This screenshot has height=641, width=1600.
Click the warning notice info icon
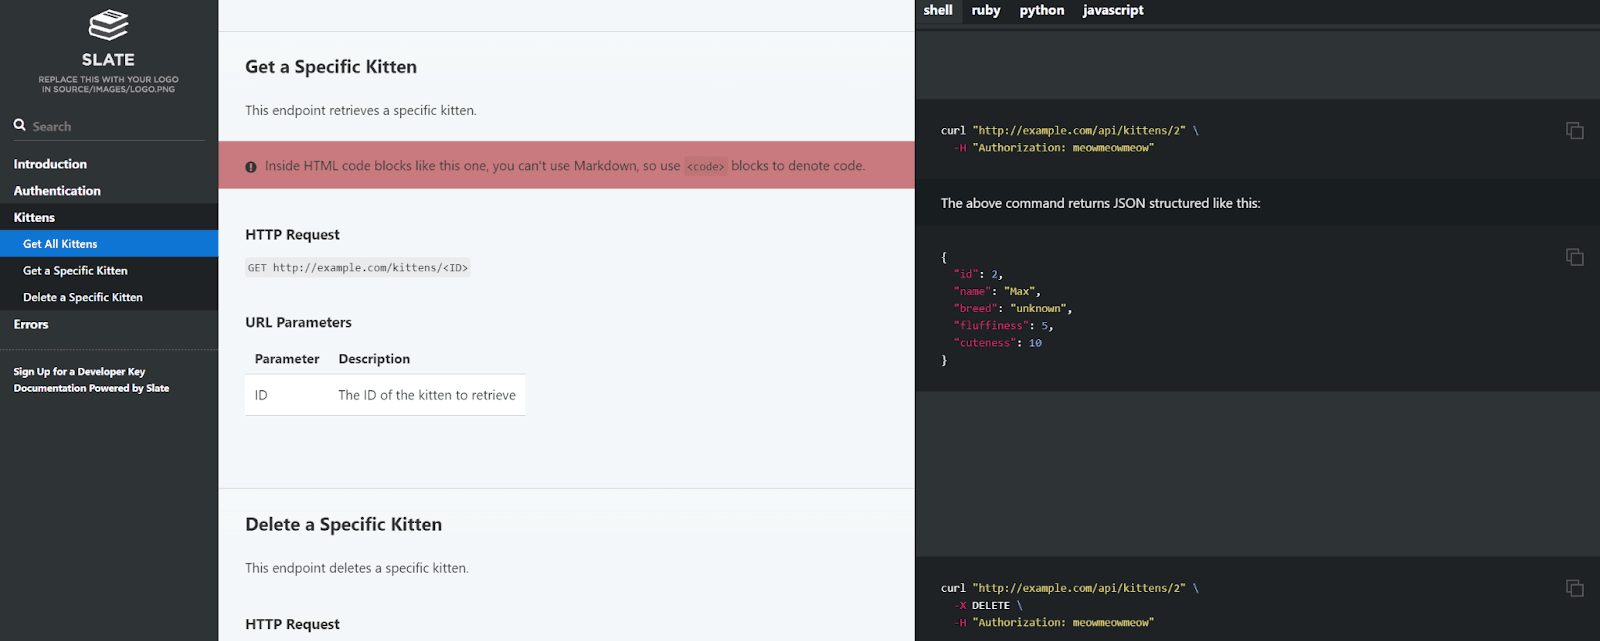tap(251, 167)
